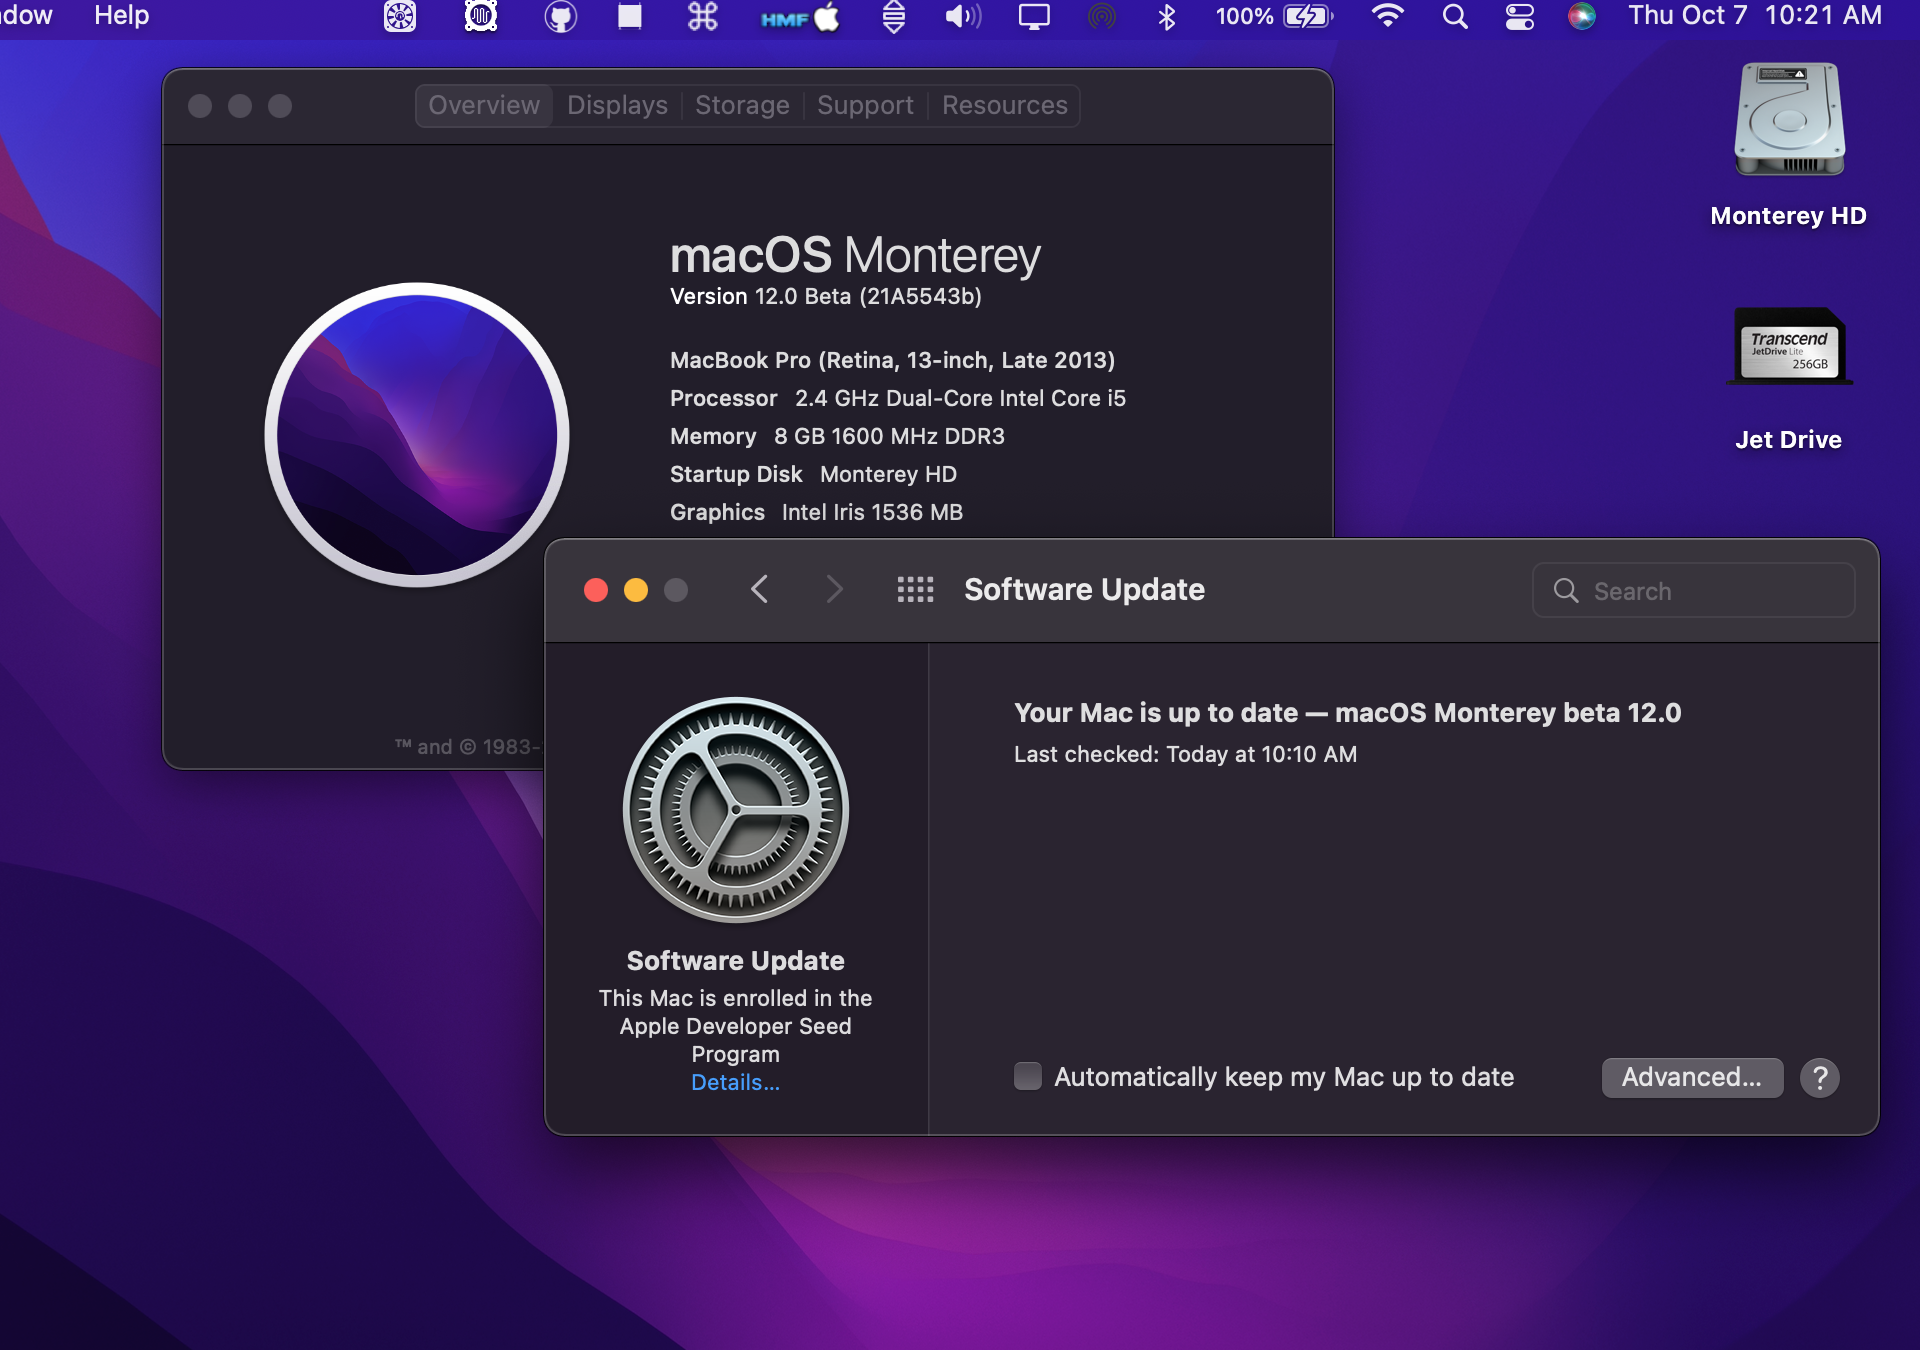Image resolution: width=1920 pixels, height=1350 pixels.
Task: Minimize the Software Update window
Action: tap(636, 590)
